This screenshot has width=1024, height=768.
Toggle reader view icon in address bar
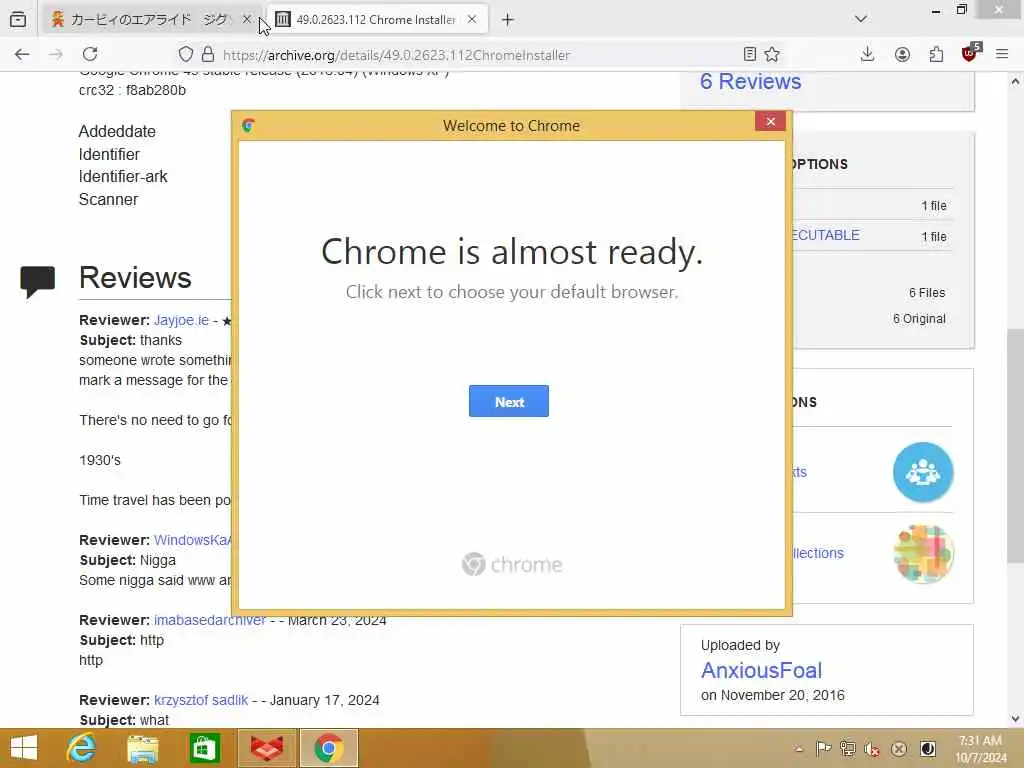tap(750, 54)
